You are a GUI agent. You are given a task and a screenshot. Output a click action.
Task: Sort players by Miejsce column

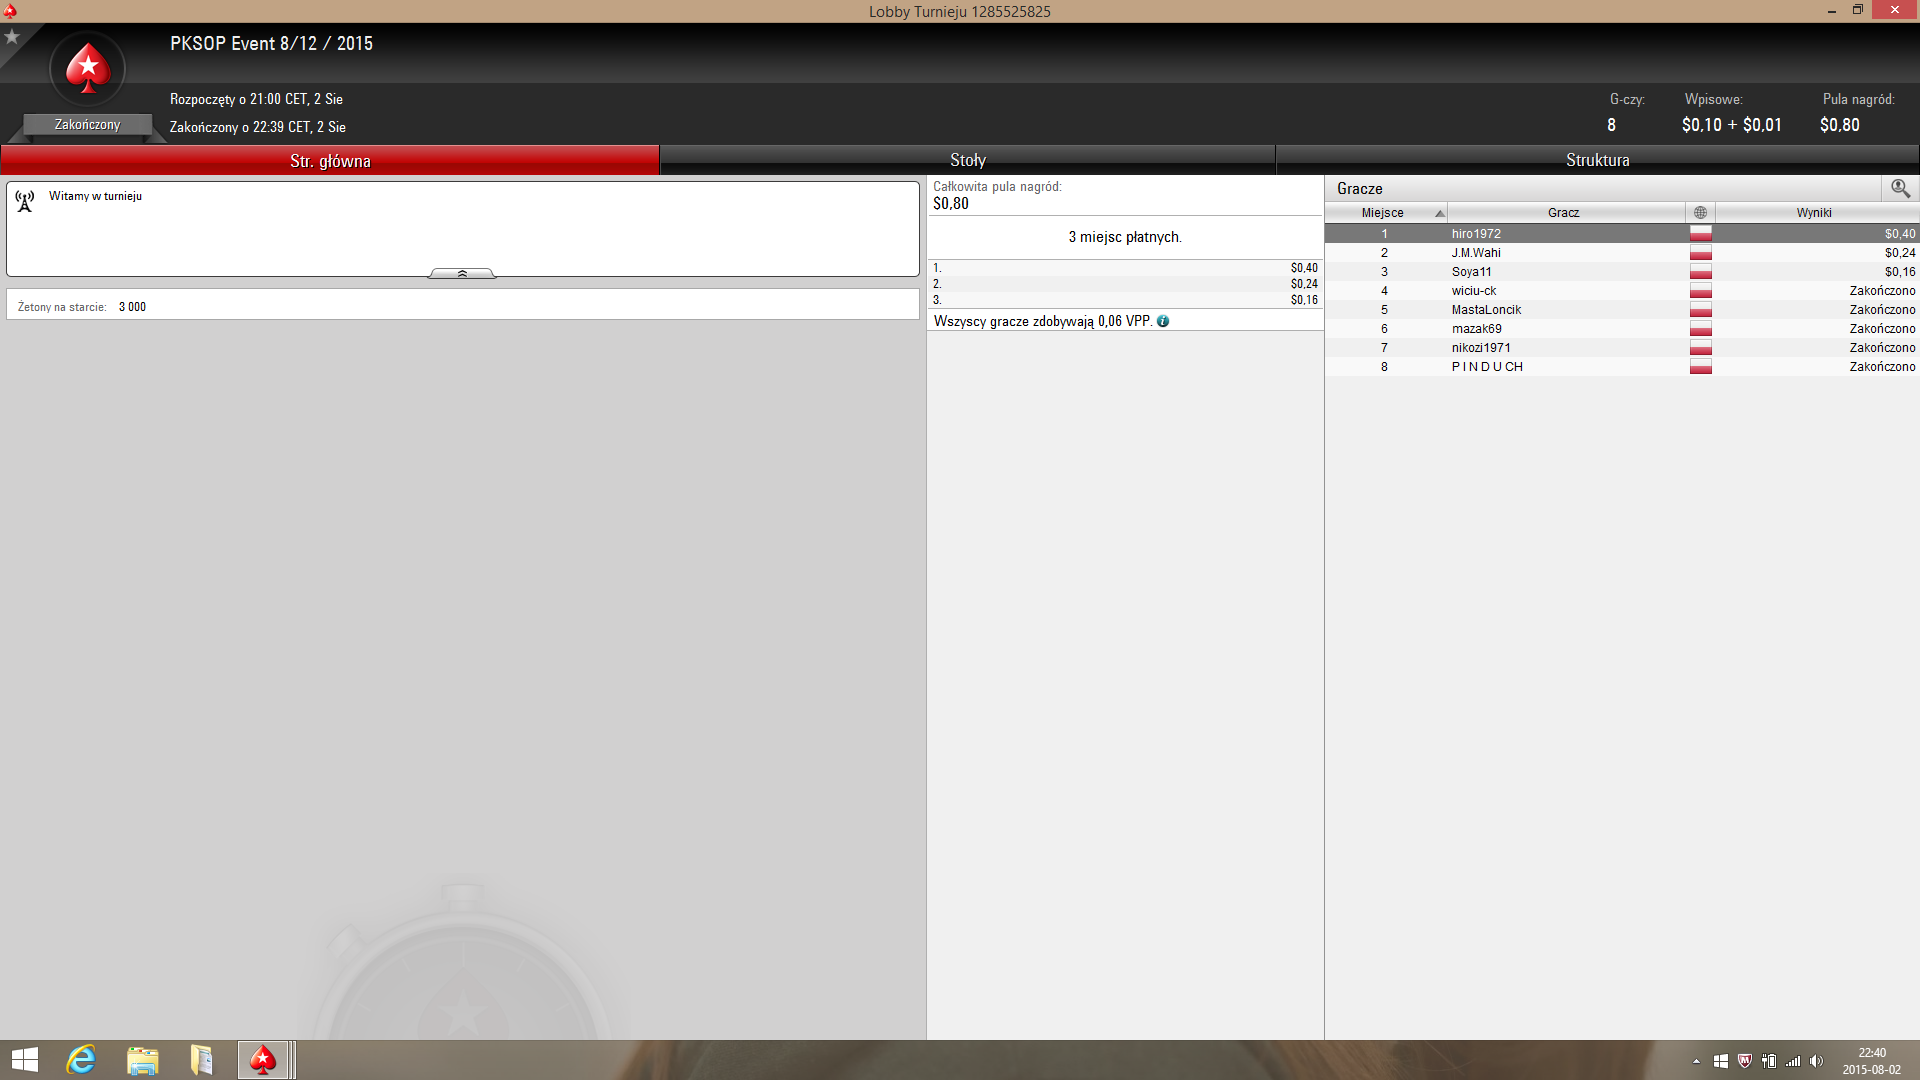click(x=1386, y=213)
